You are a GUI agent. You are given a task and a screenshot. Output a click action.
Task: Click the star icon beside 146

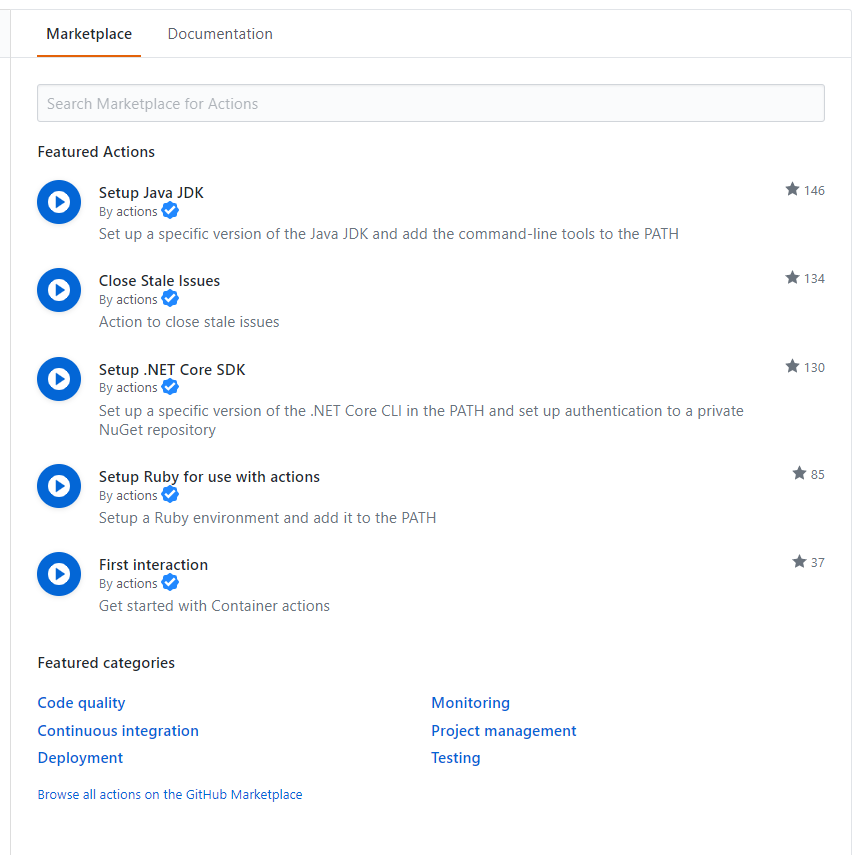[x=792, y=189]
